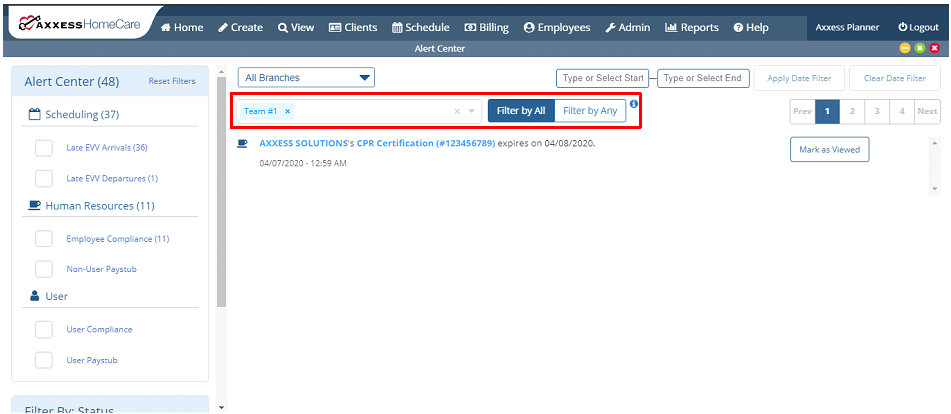Jump to page 4
Screen dimensions: 951x414
coord(902,112)
